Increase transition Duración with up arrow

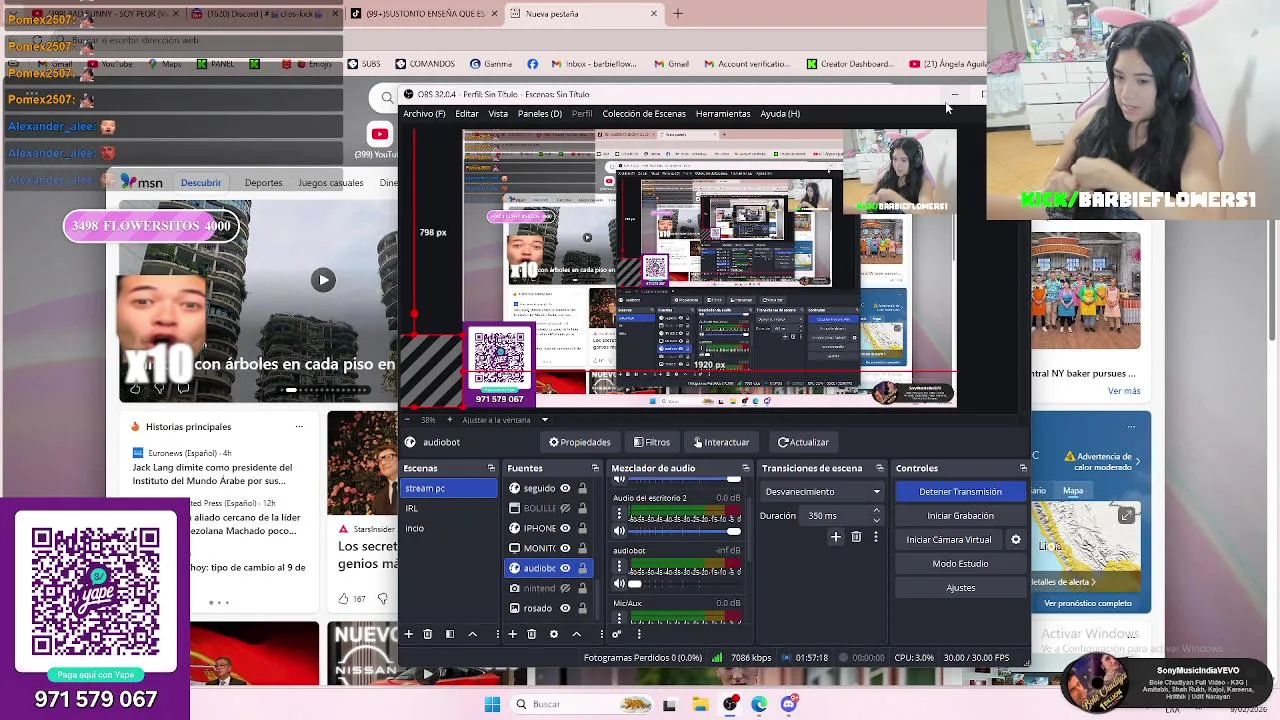point(877,511)
